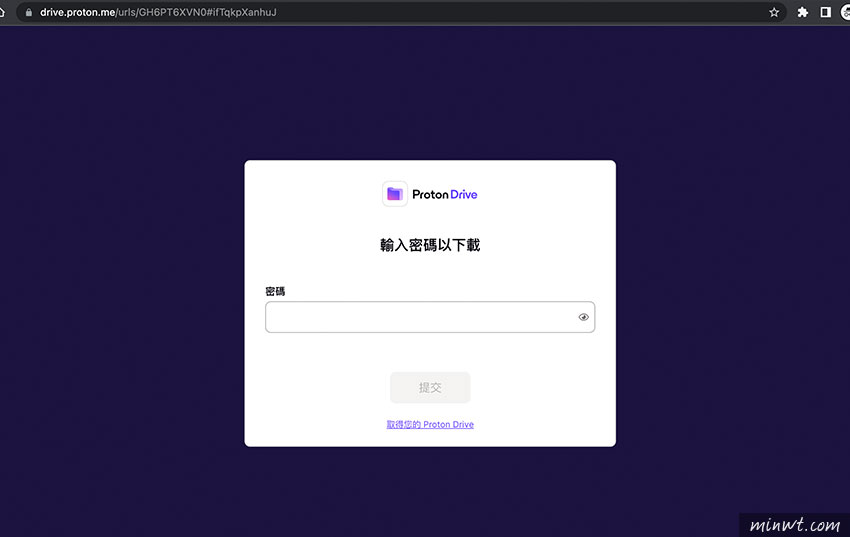The height and width of the screenshot is (537, 850).
Task: Click the 密碼 password input field
Action: tap(420, 317)
